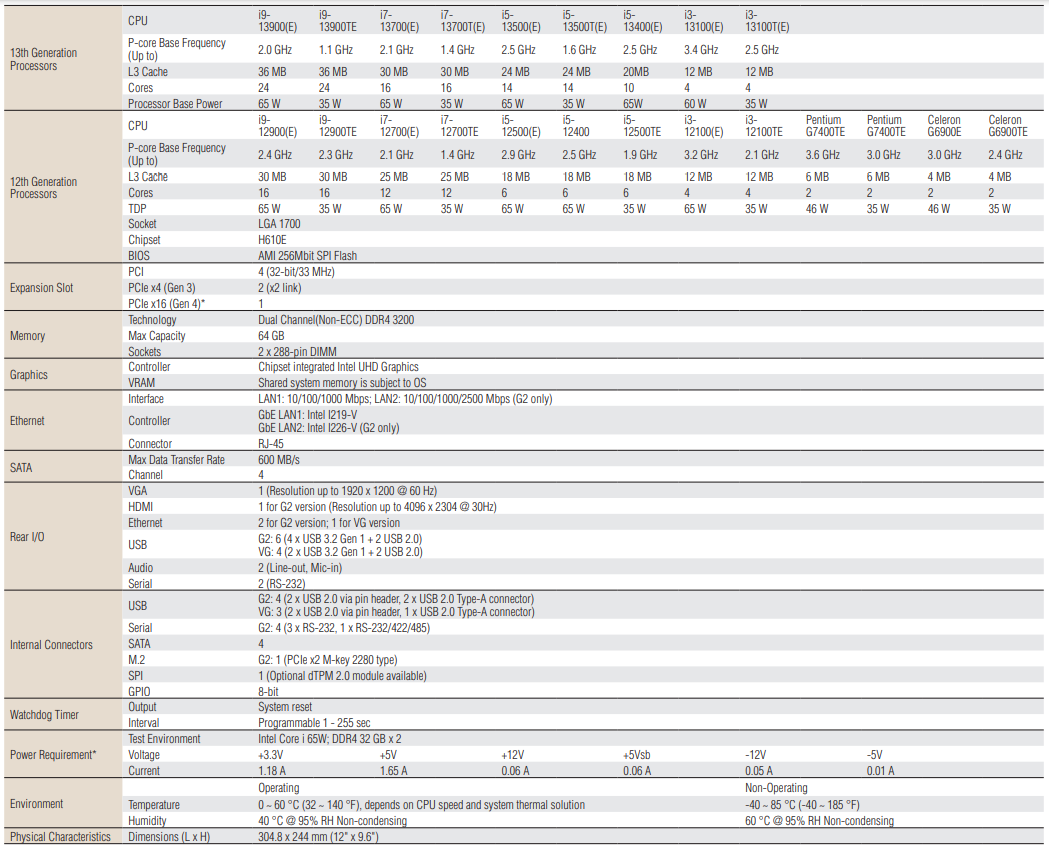The image size is (1049, 848).
Task: Select the '8-bit' GPIO value
Action: (x=268, y=692)
